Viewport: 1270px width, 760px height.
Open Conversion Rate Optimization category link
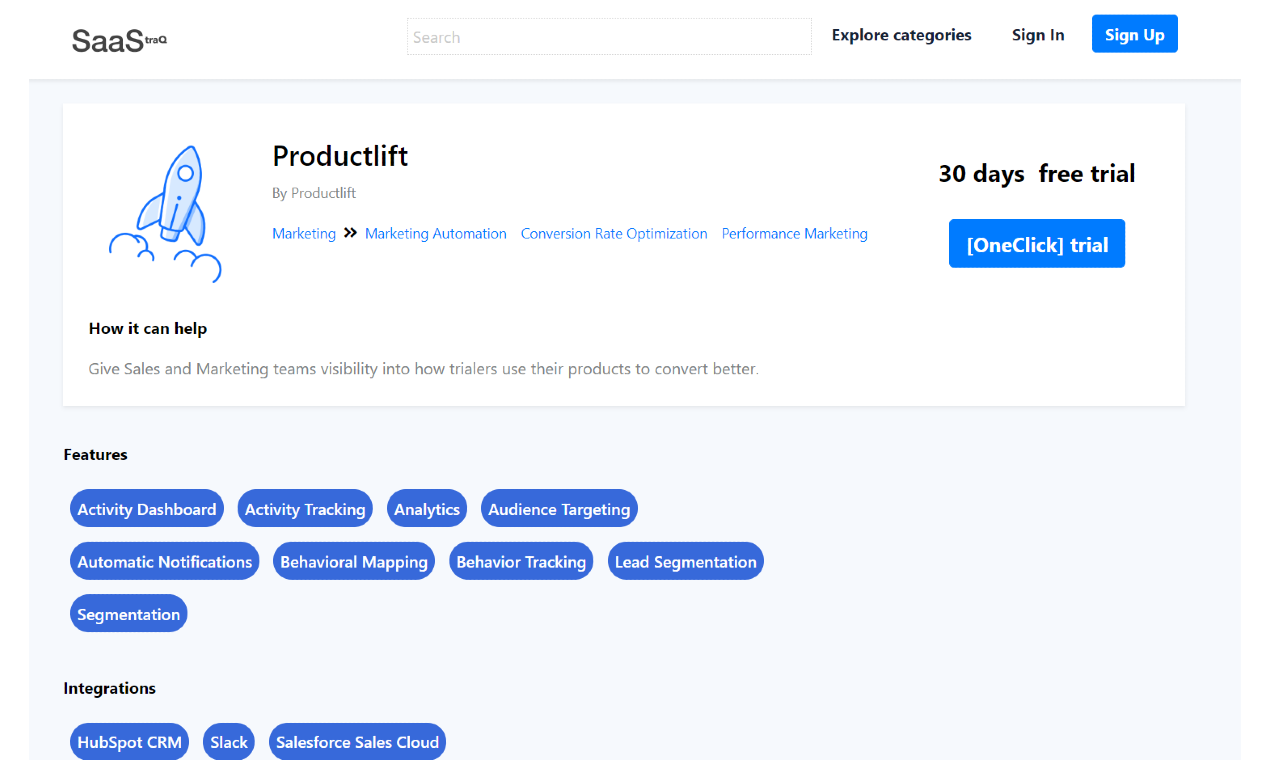click(x=614, y=233)
